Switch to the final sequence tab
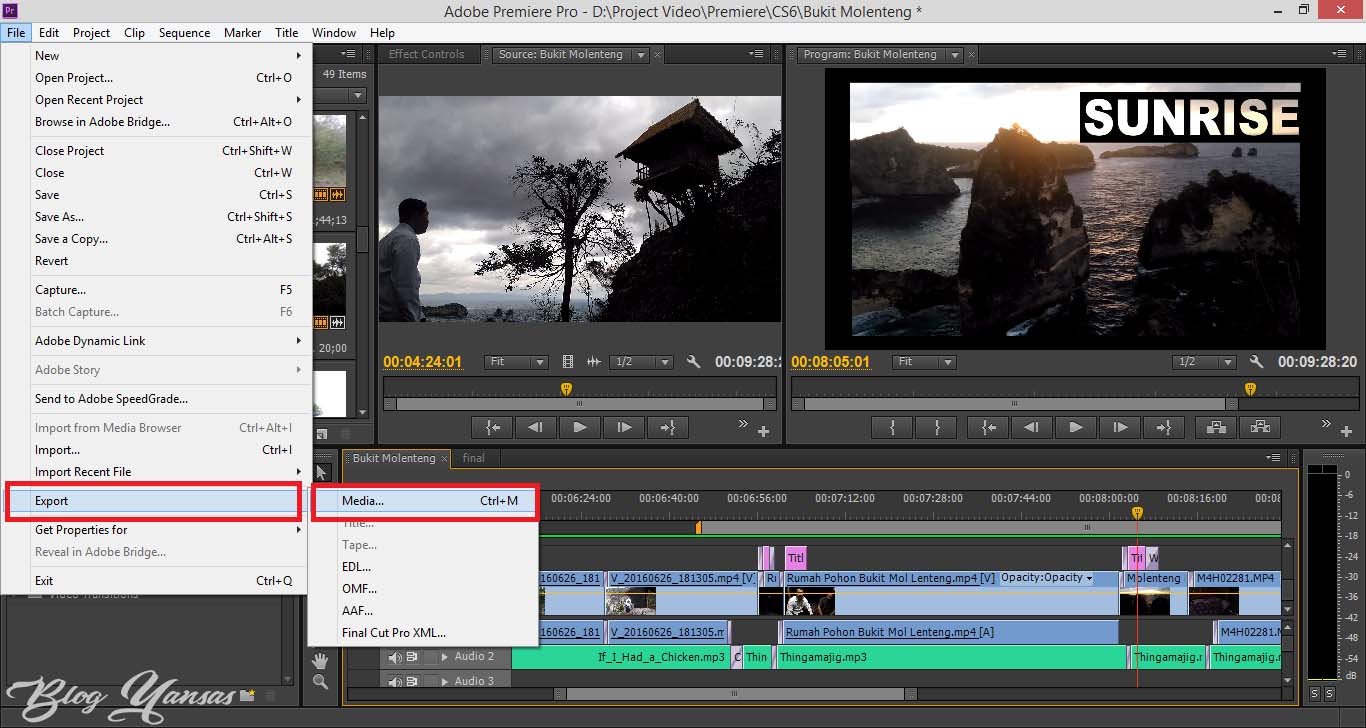The image size is (1366, 728). [x=475, y=458]
